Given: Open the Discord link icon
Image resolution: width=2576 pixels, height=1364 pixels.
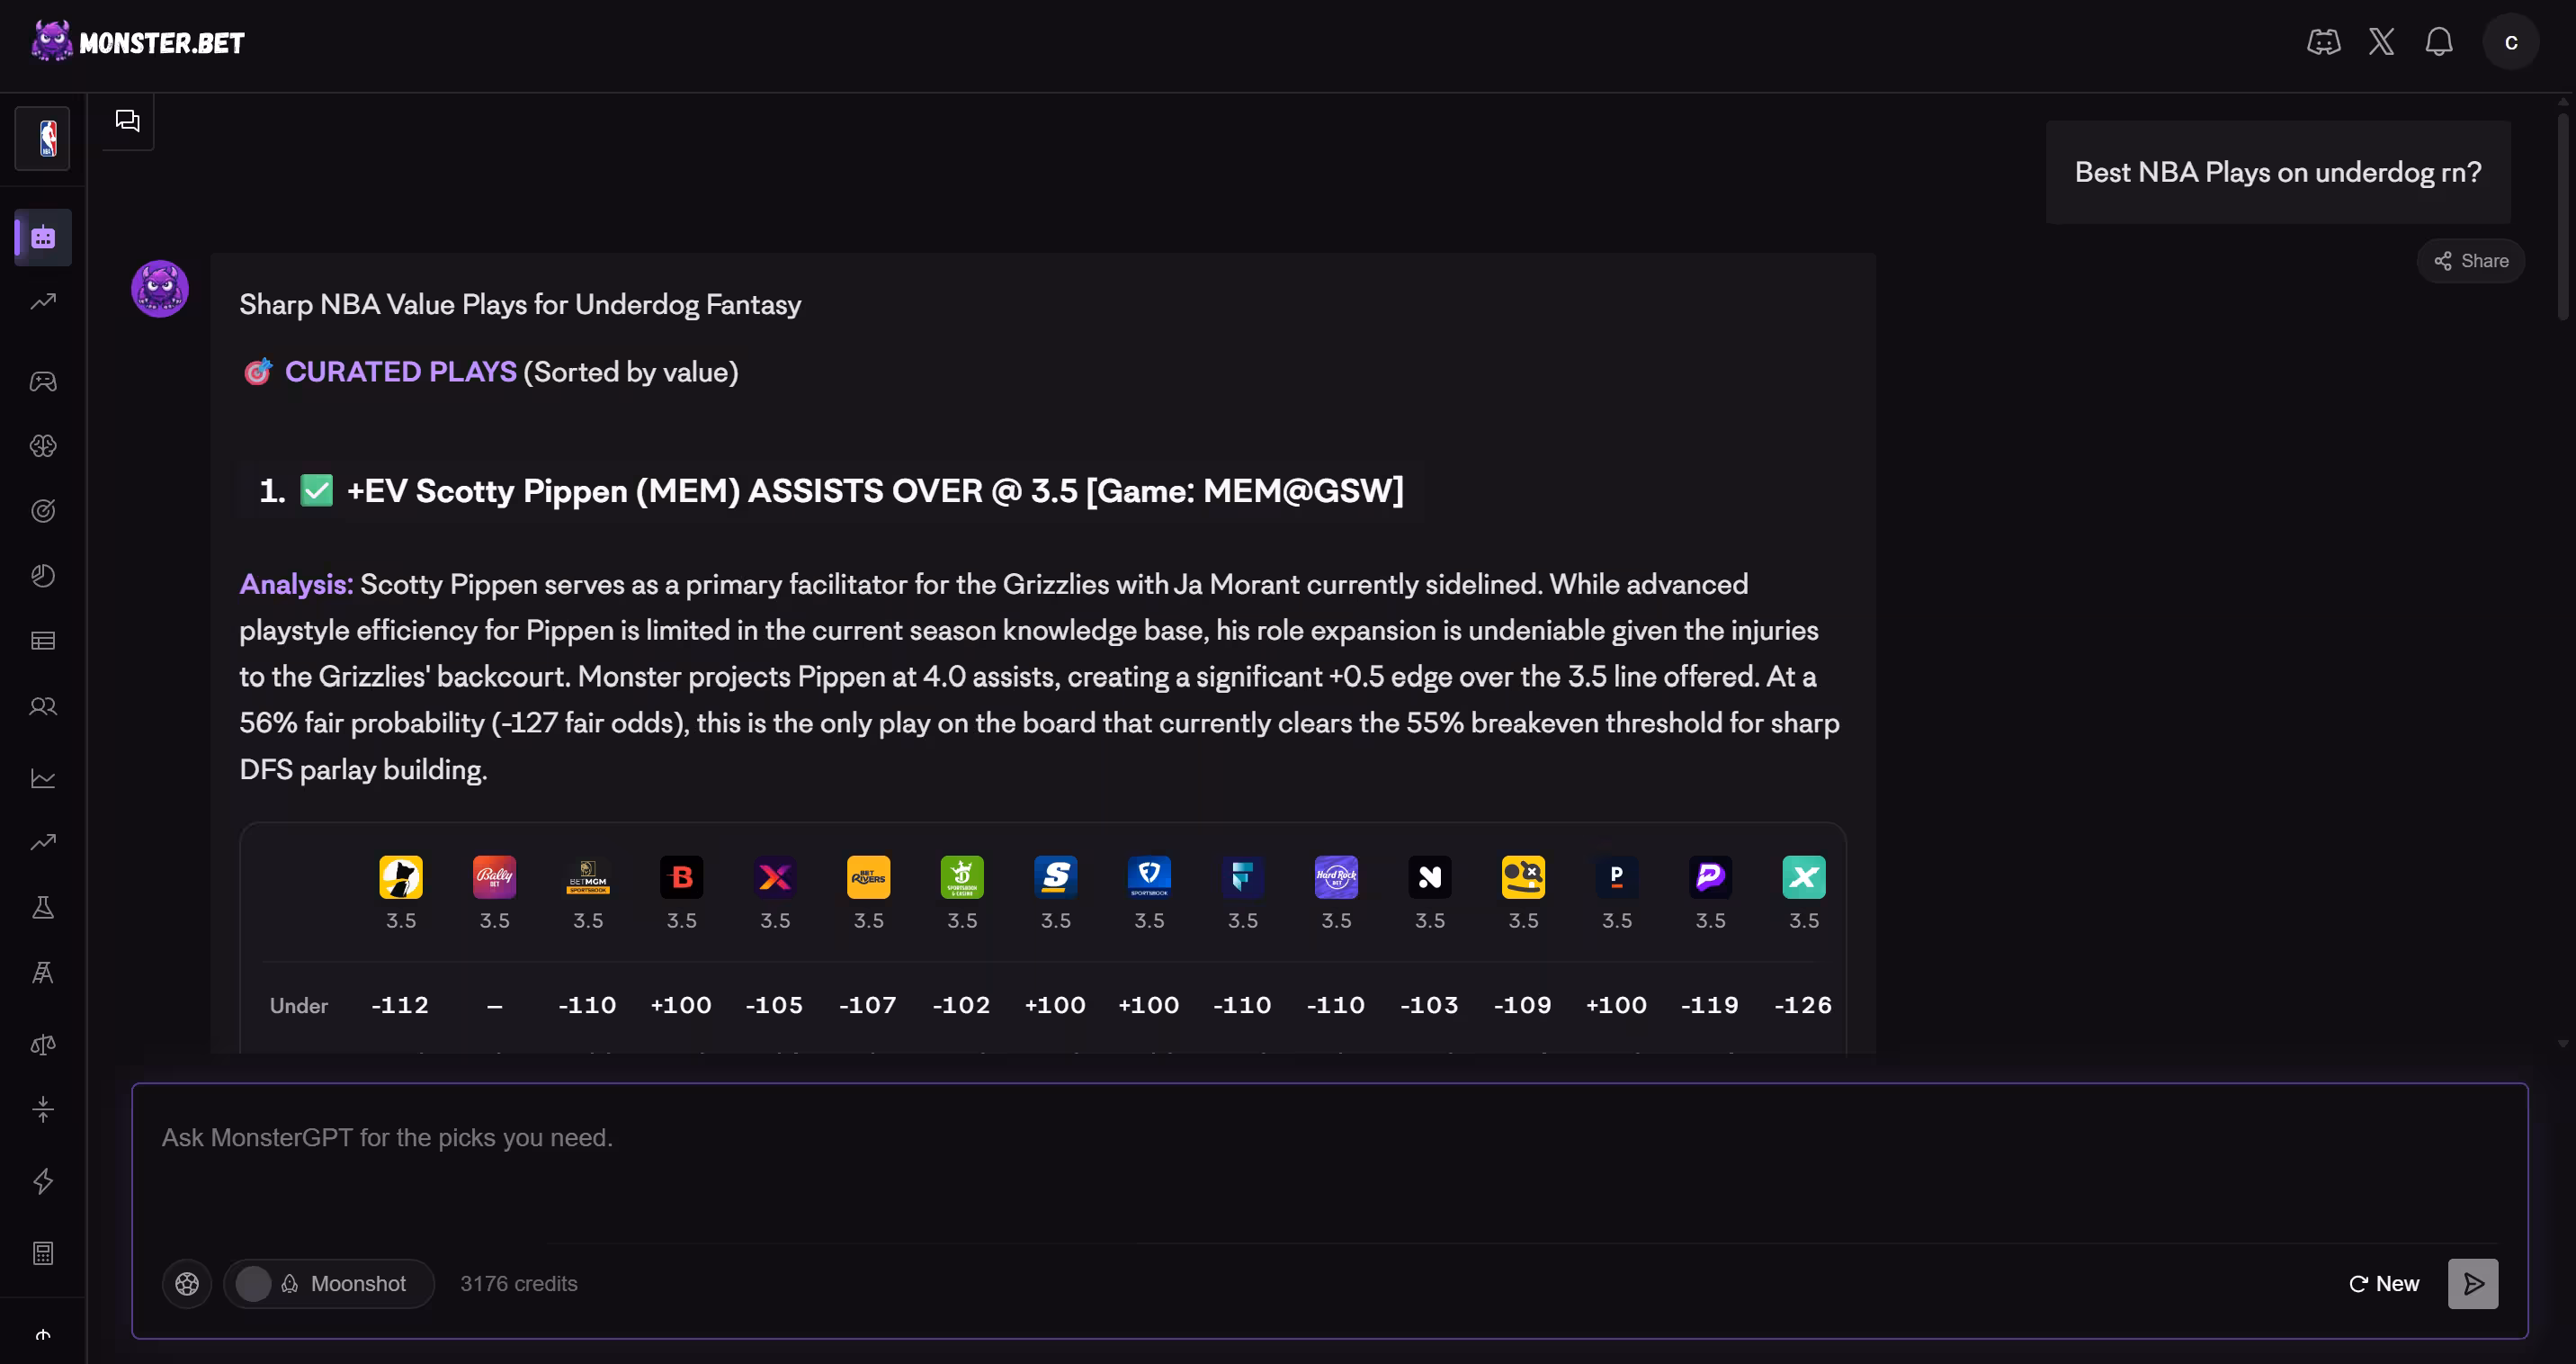Looking at the screenshot, I should tap(2324, 42).
